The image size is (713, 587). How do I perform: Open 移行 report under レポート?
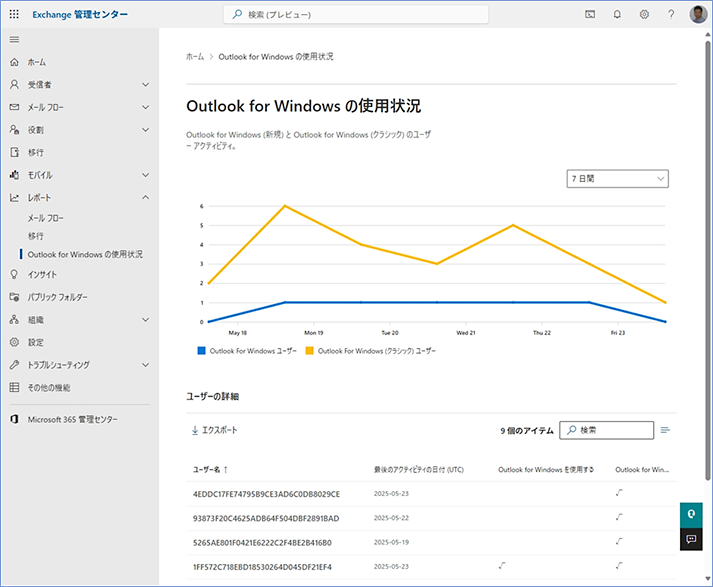click(36, 236)
